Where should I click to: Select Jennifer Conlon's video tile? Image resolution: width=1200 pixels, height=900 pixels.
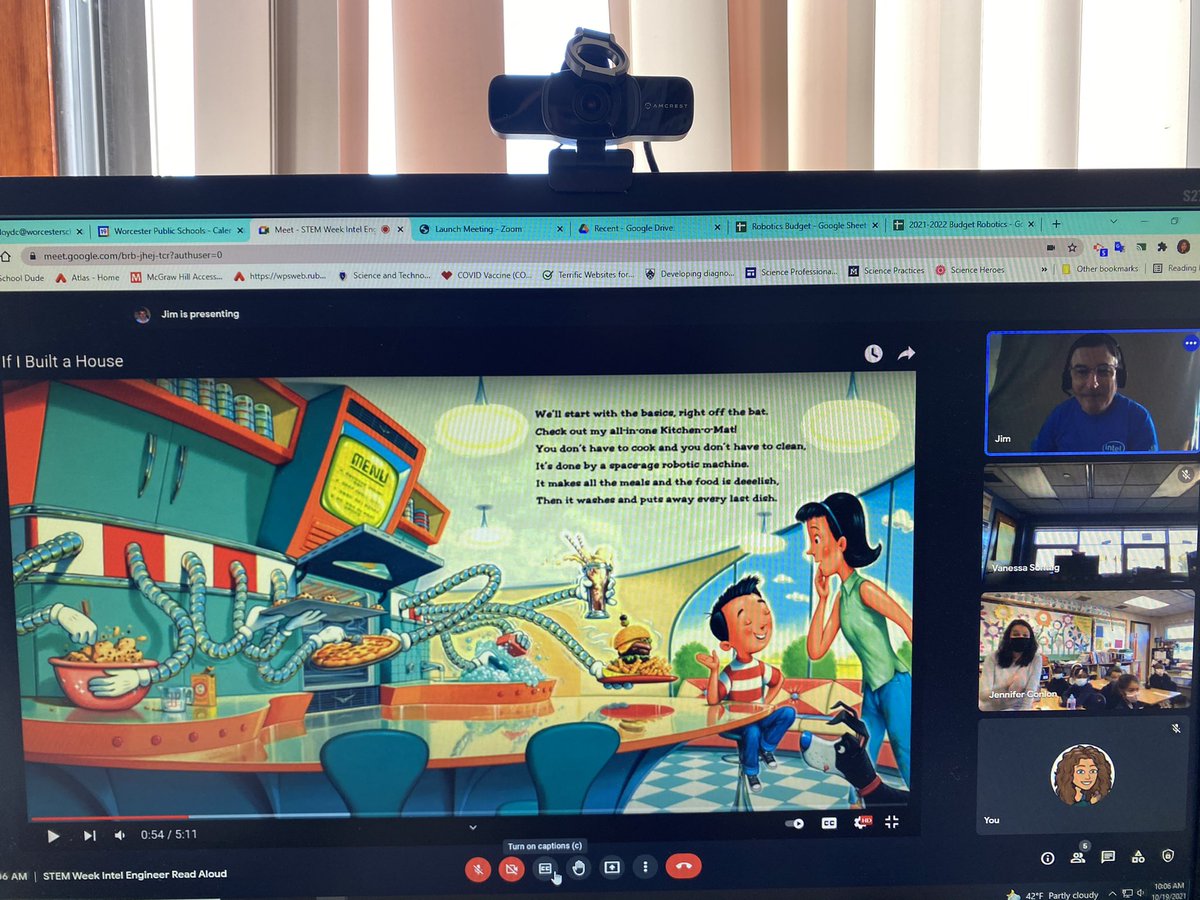1088,651
